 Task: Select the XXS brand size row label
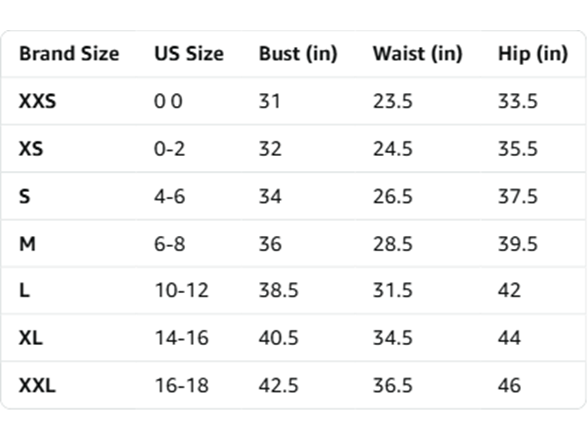38,101
